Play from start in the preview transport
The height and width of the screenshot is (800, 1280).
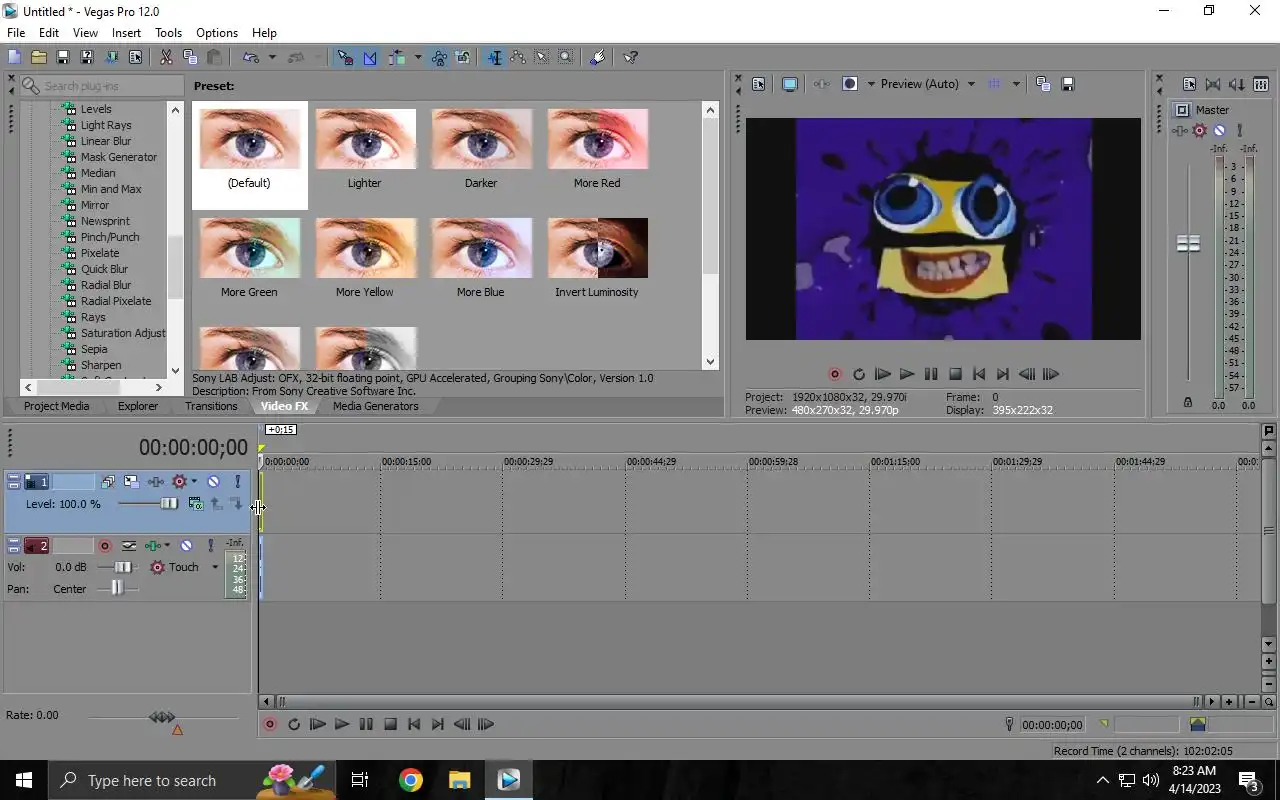coord(883,374)
